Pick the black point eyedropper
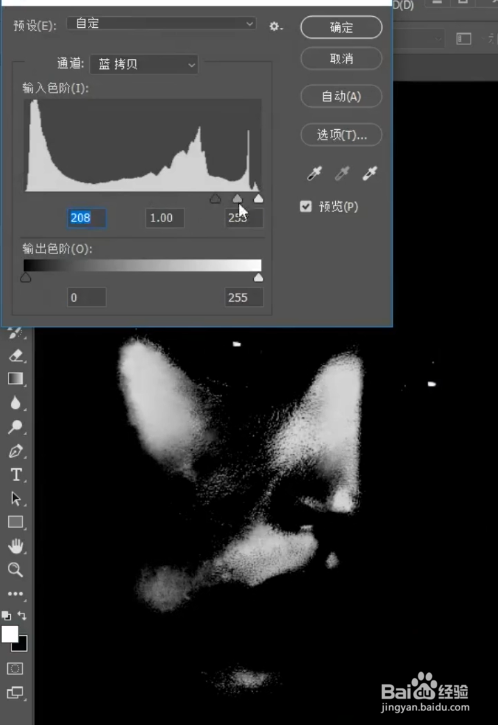Image resolution: width=498 pixels, height=725 pixels. pyautogui.click(x=314, y=173)
